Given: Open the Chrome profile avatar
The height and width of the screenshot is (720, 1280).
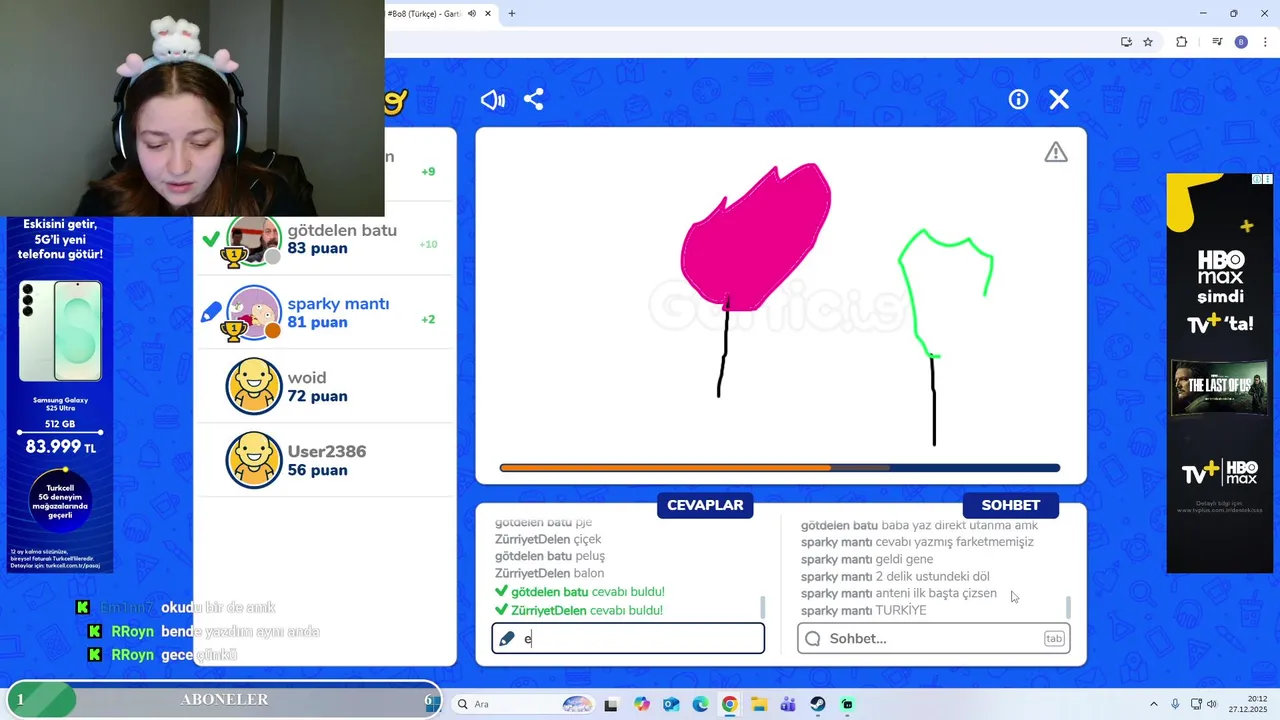Looking at the screenshot, I should pyautogui.click(x=1241, y=42).
